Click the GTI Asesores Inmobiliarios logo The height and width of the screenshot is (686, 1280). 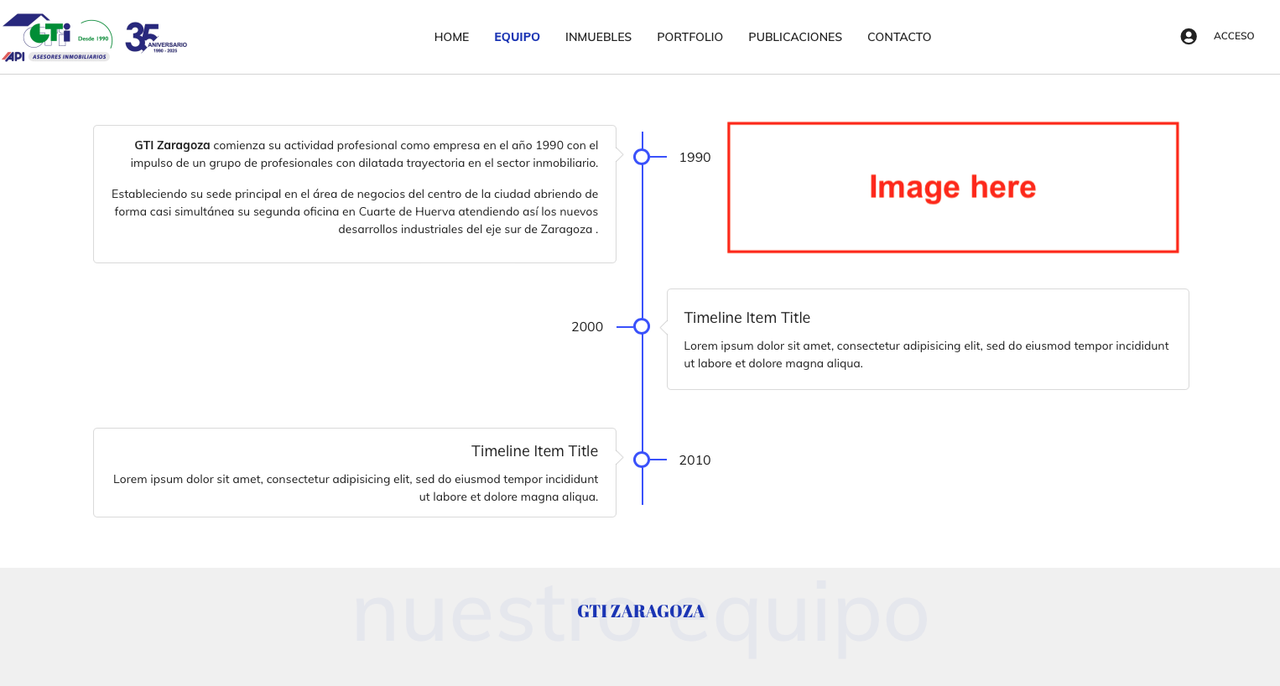56,37
